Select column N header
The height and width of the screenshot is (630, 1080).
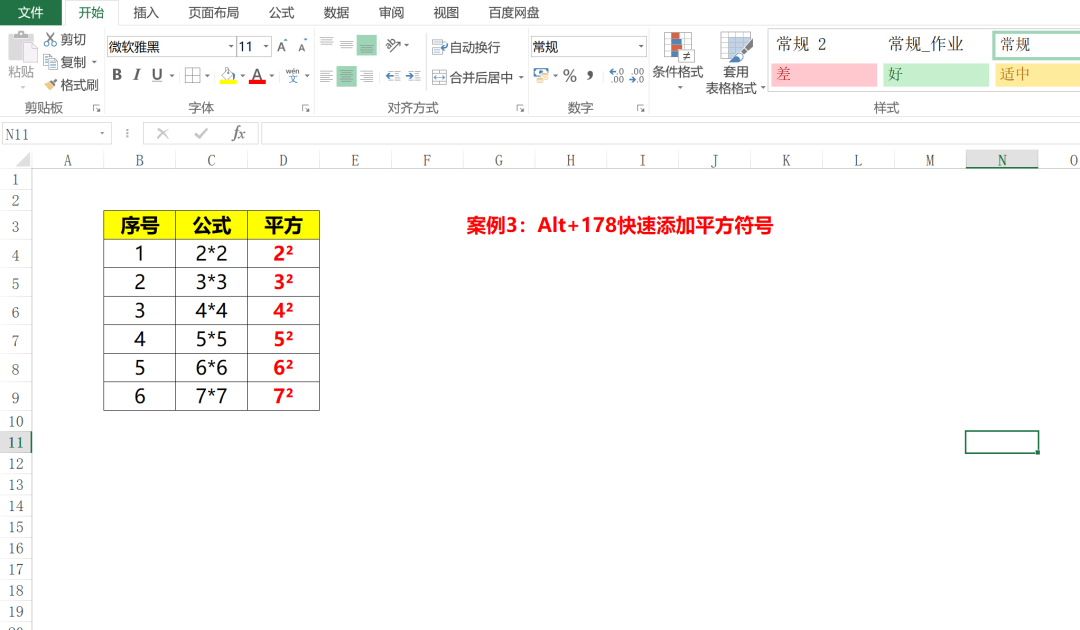(1001, 160)
